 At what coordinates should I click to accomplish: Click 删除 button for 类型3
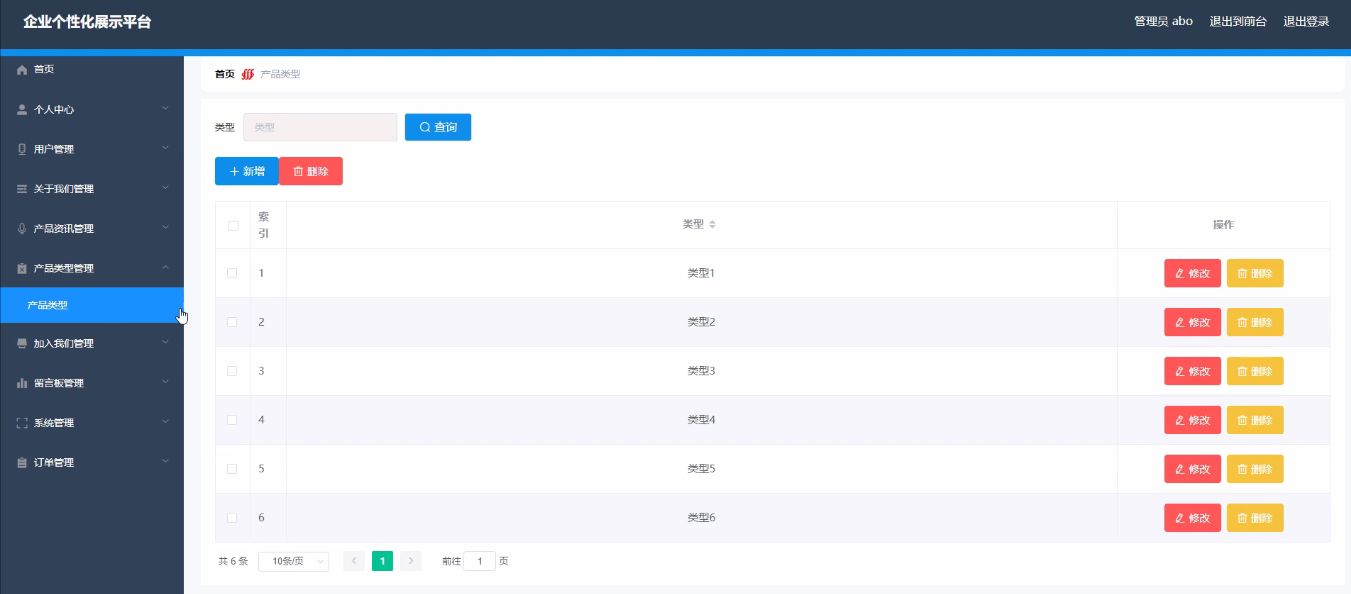pyautogui.click(x=1255, y=371)
